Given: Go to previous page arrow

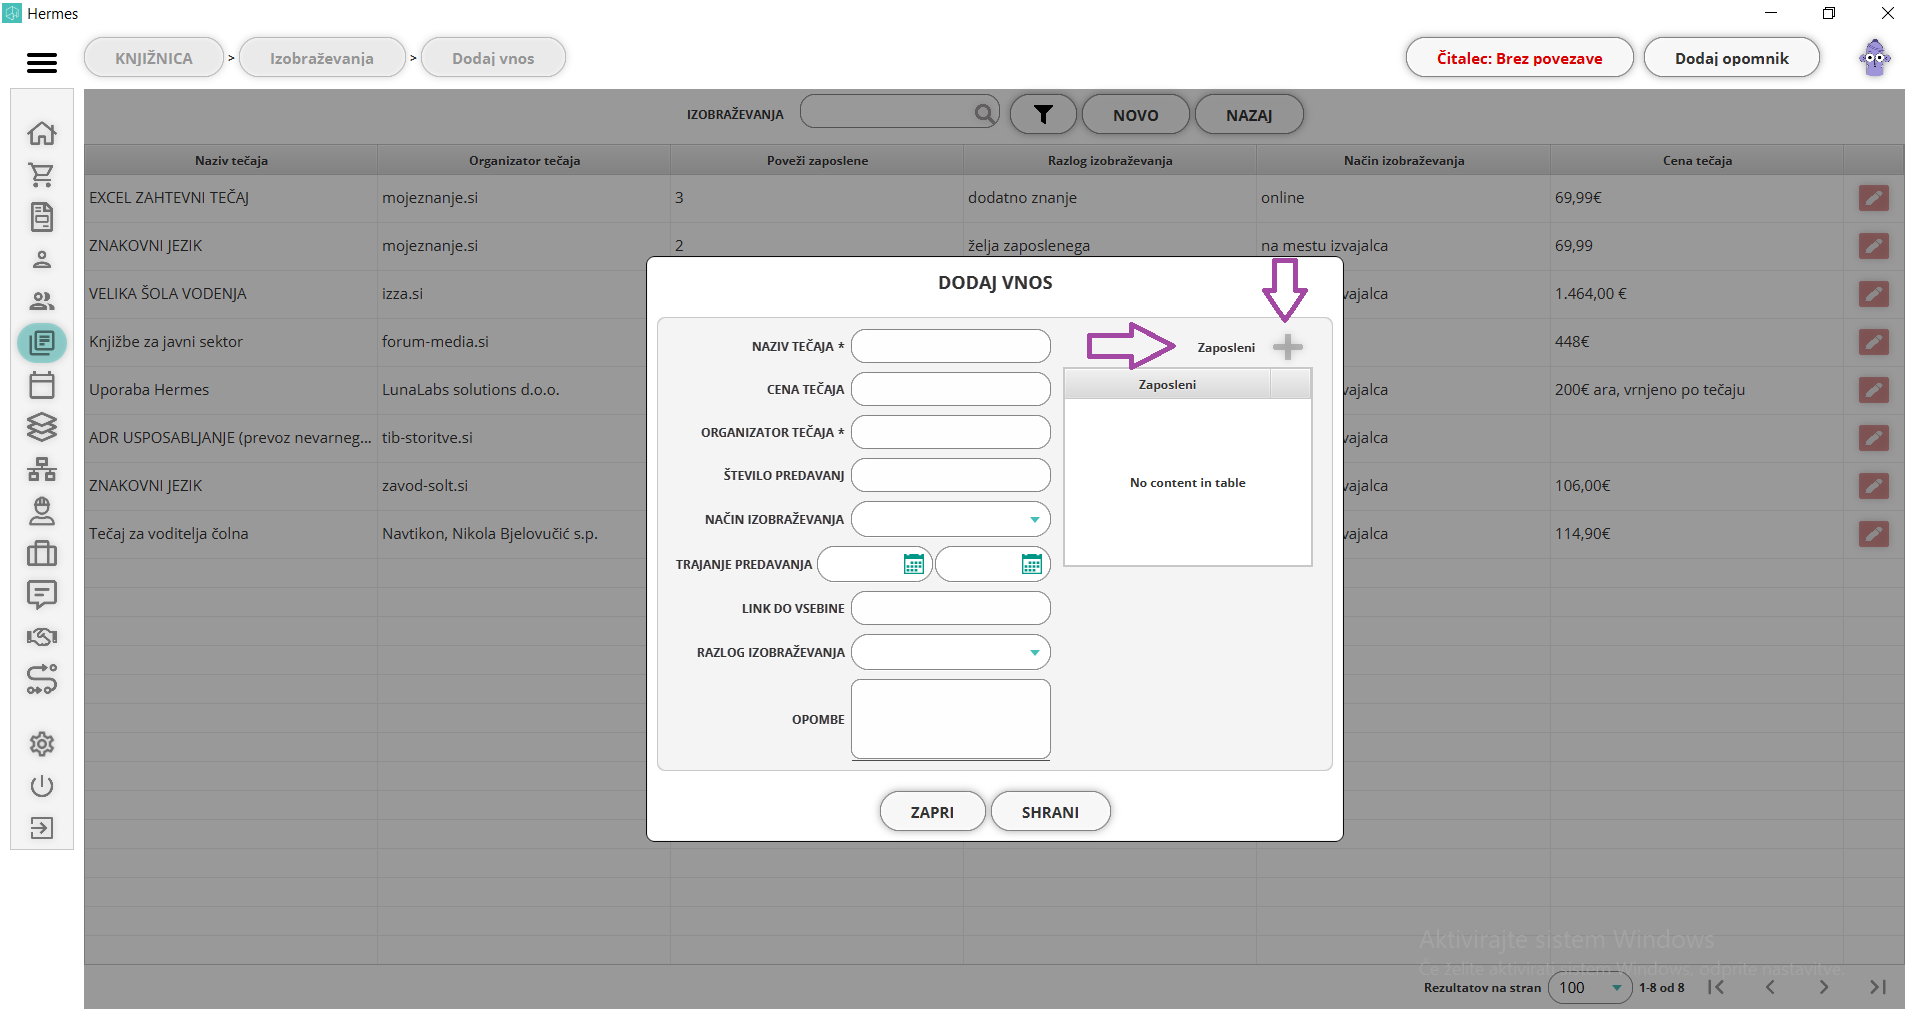Looking at the screenshot, I should [1770, 988].
